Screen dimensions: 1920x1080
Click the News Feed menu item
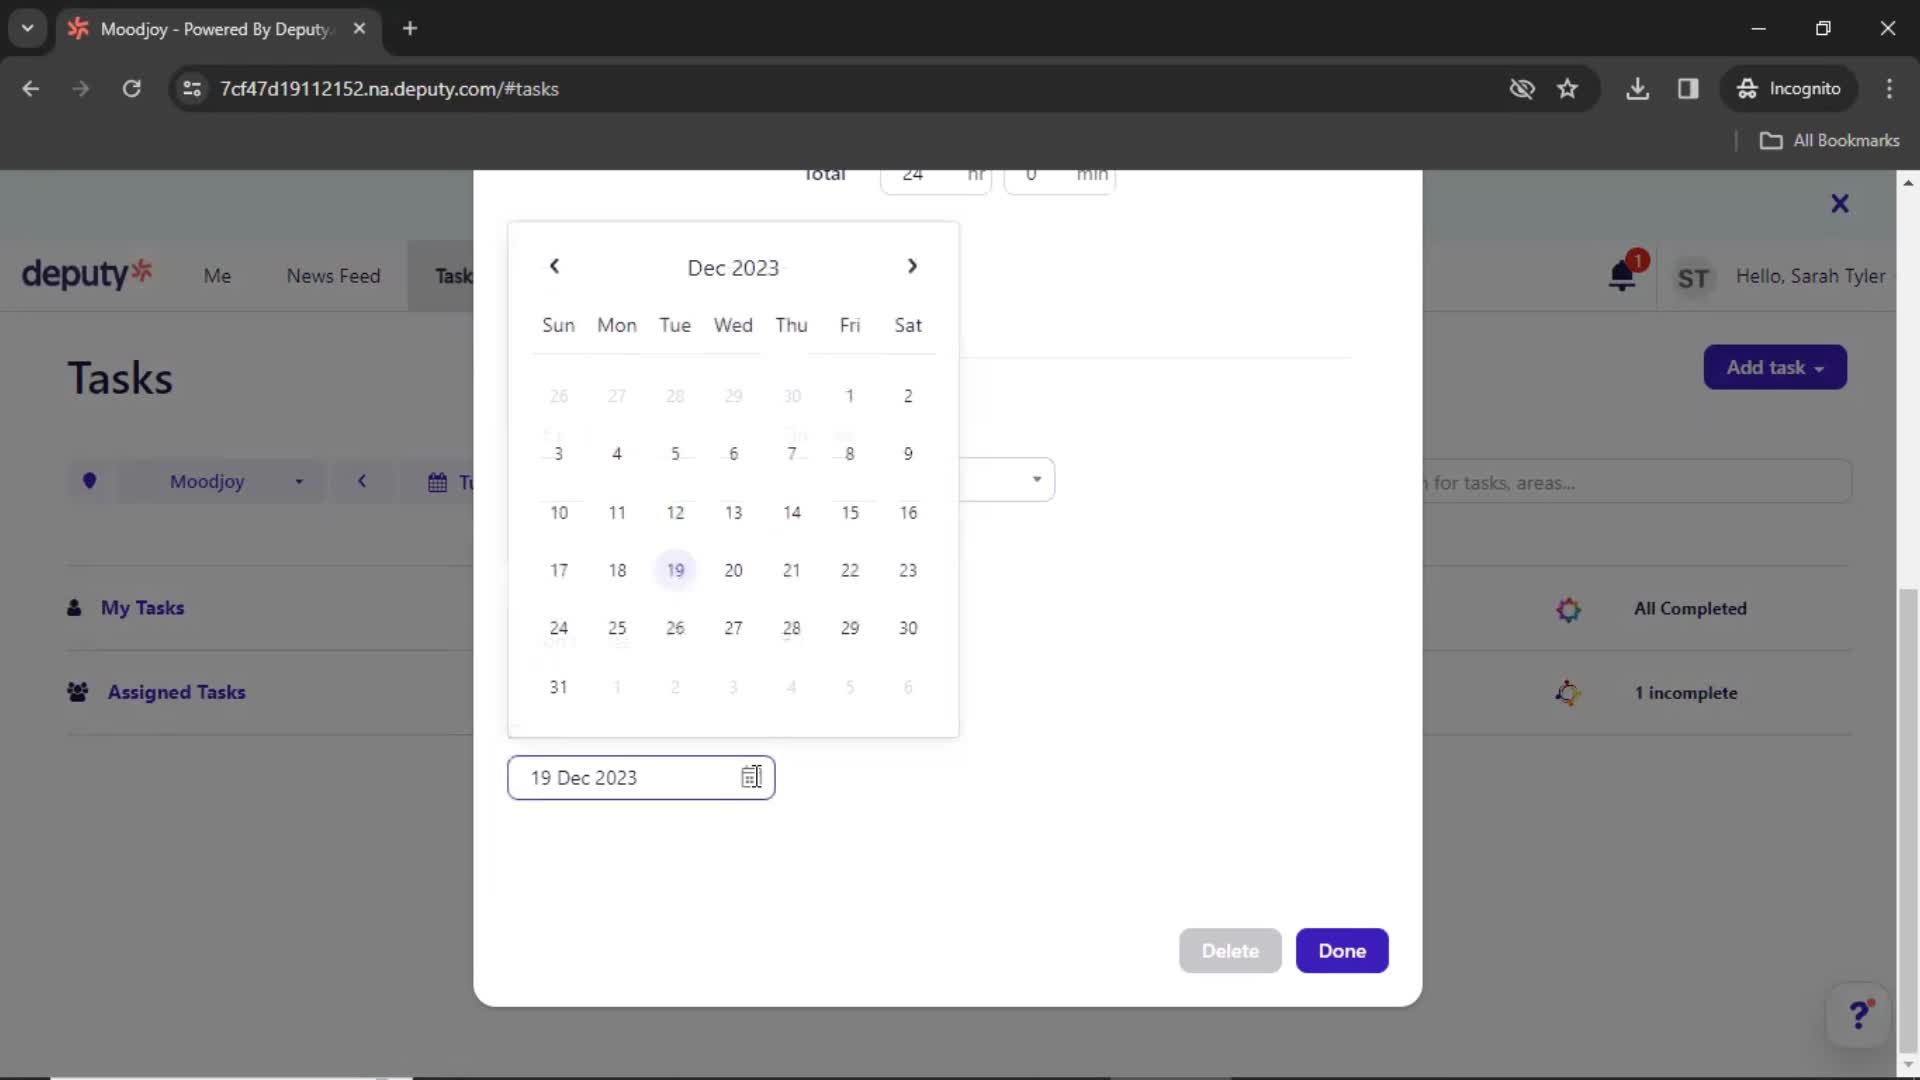click(332, 276)
